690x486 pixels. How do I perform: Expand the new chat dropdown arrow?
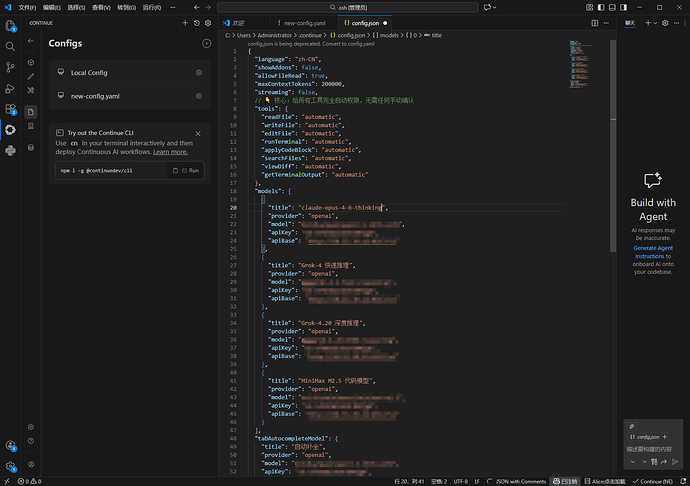coord(655,23)
